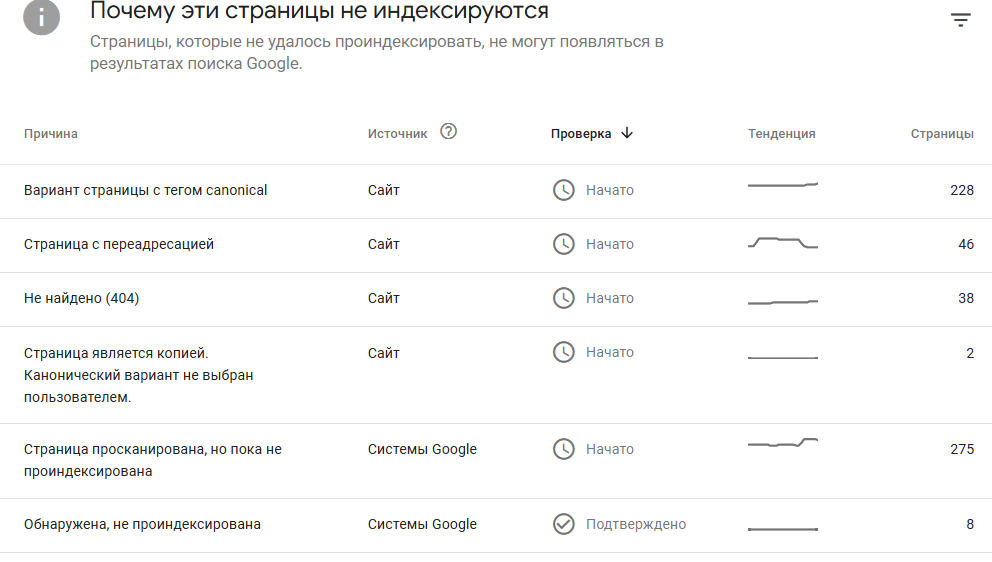Click 'Сайт' source in переадресацией row

(x=383, y=244)
